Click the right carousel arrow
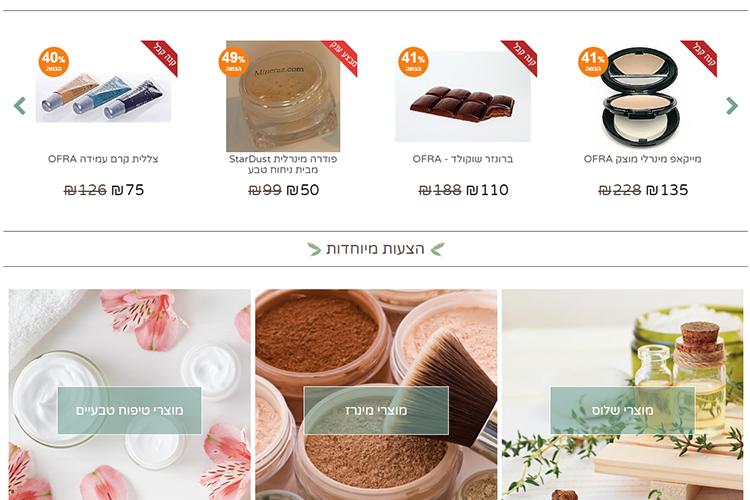750x500 pixels. 732,106
